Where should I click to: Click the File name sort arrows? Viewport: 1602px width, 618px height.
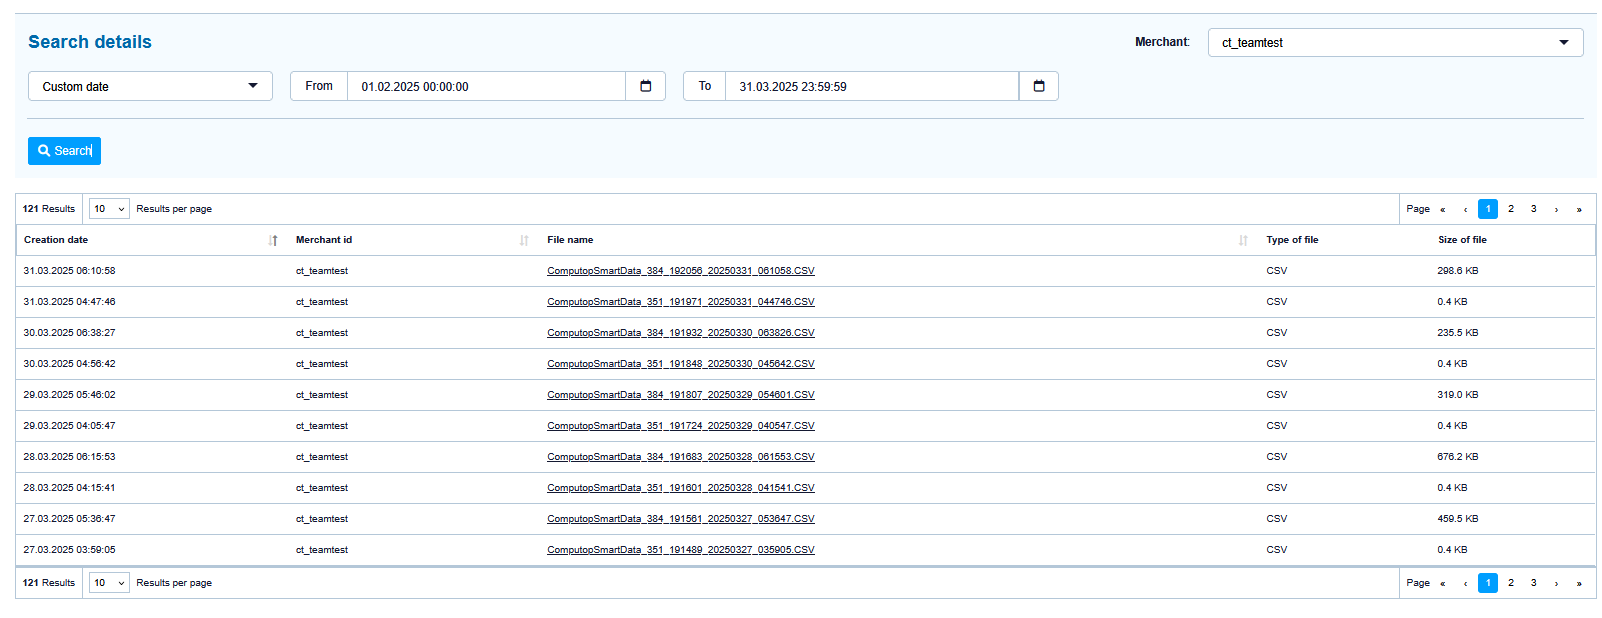tap(1243, 240)
